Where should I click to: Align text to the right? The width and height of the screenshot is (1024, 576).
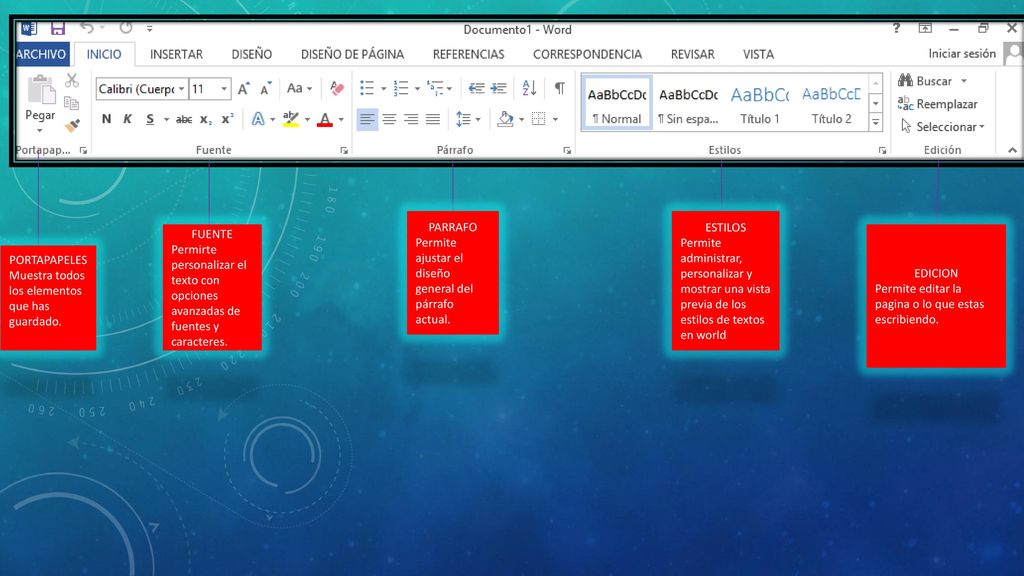411,120
